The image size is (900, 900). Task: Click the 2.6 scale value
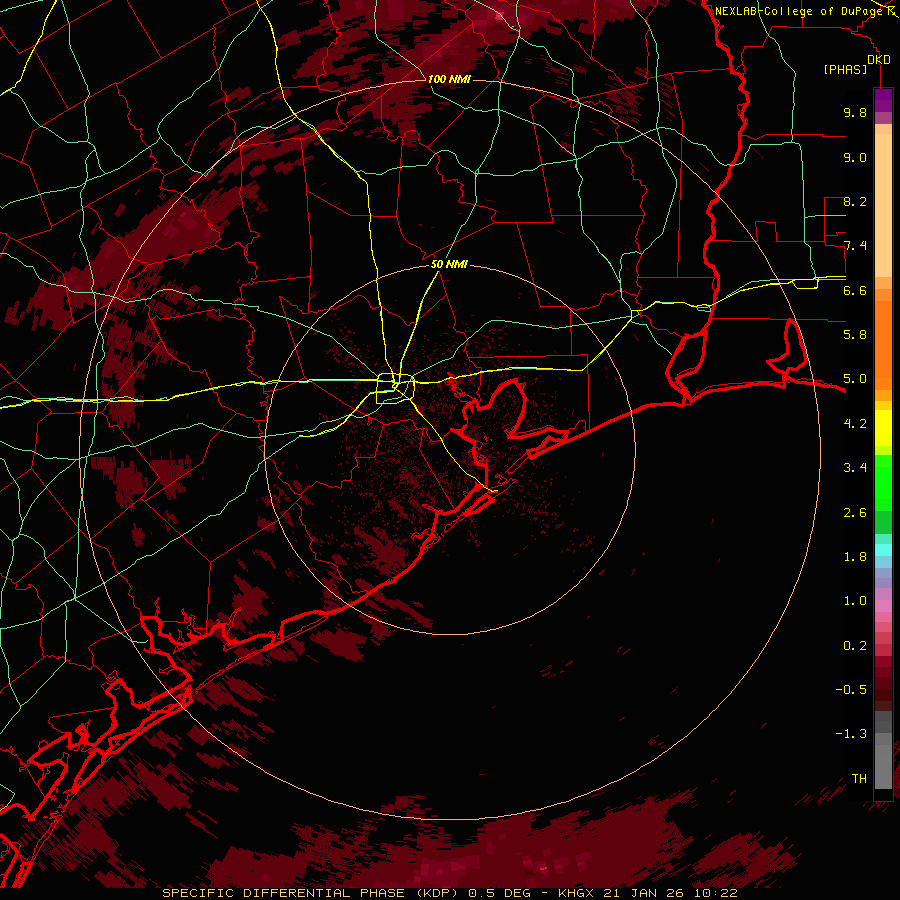pos(855,513)
